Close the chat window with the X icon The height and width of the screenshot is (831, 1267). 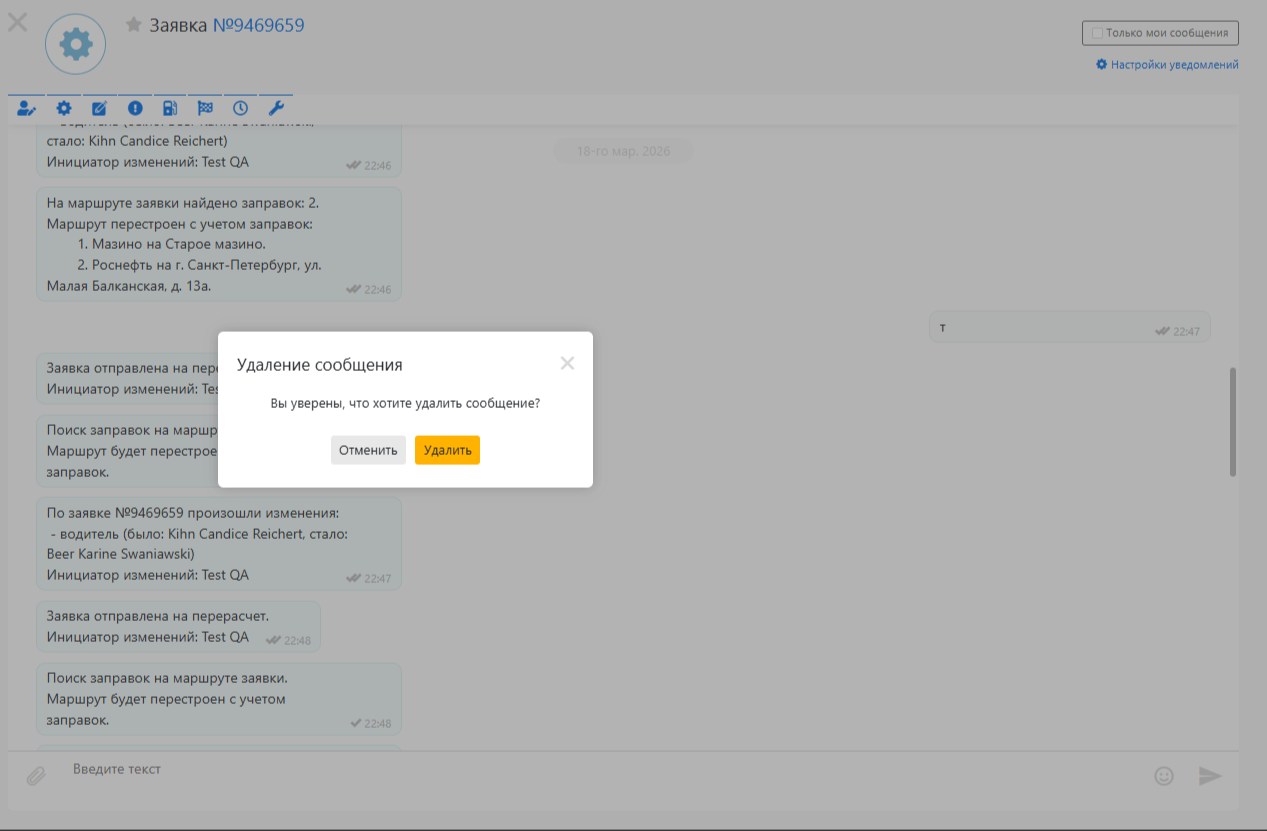click(18, 21)
